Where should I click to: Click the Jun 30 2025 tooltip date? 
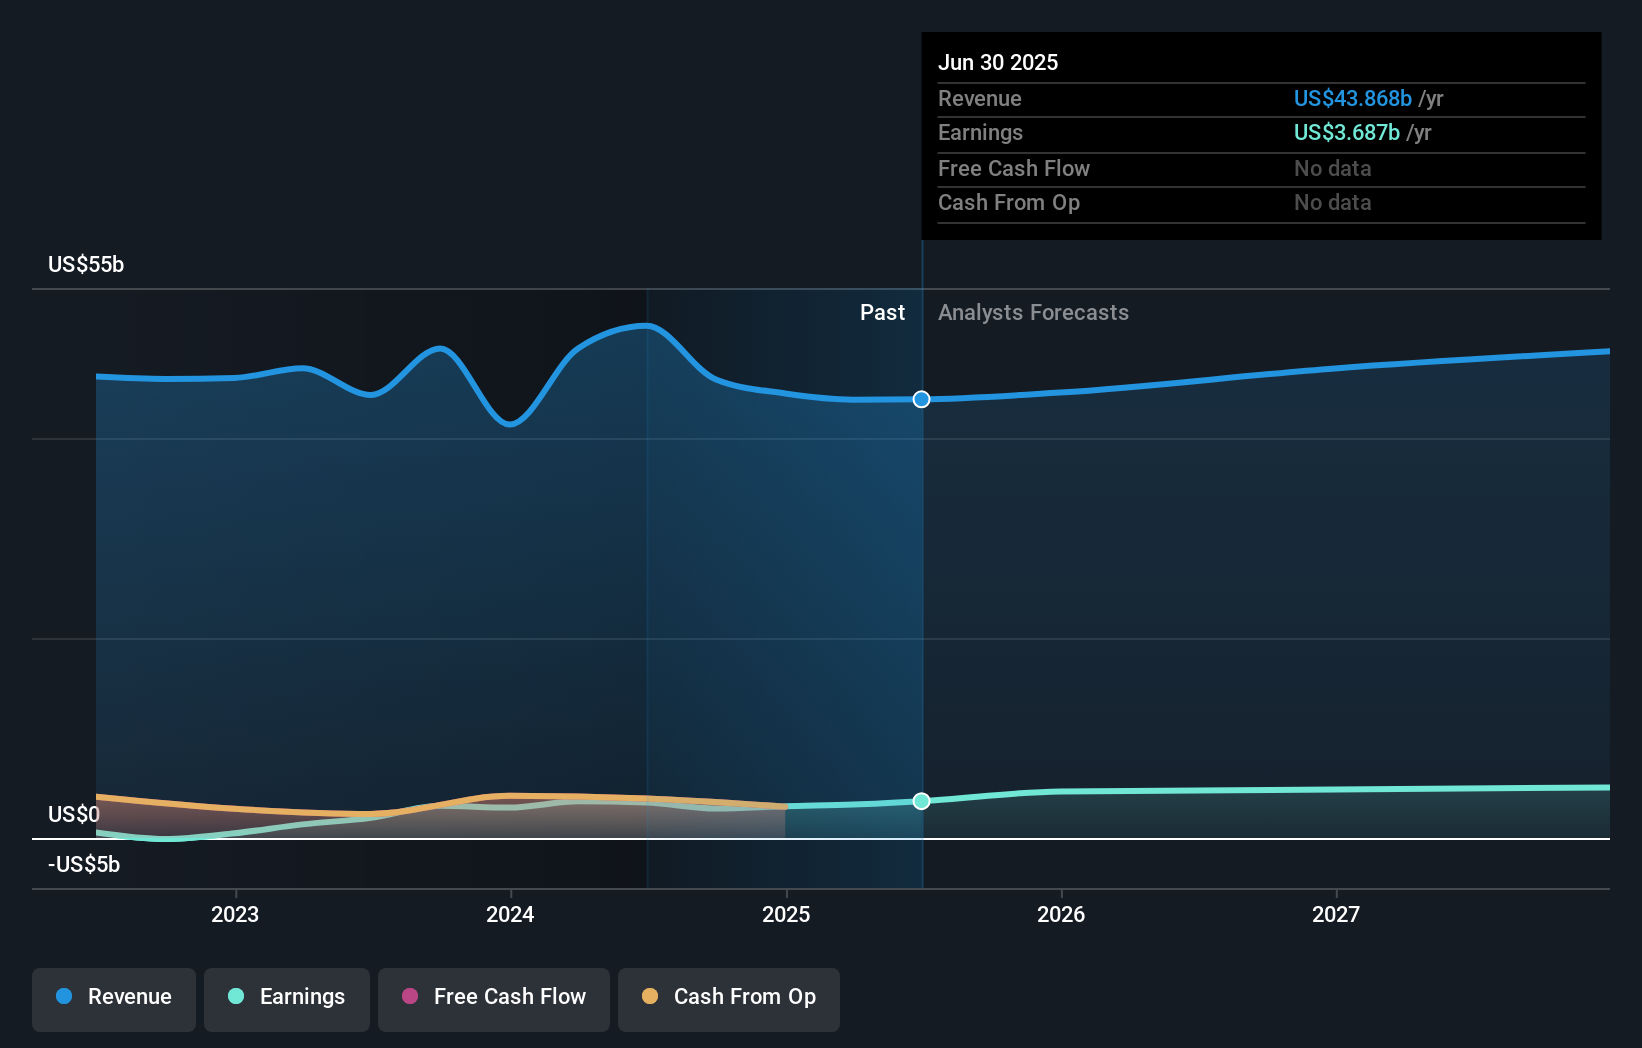click(998, 62)
